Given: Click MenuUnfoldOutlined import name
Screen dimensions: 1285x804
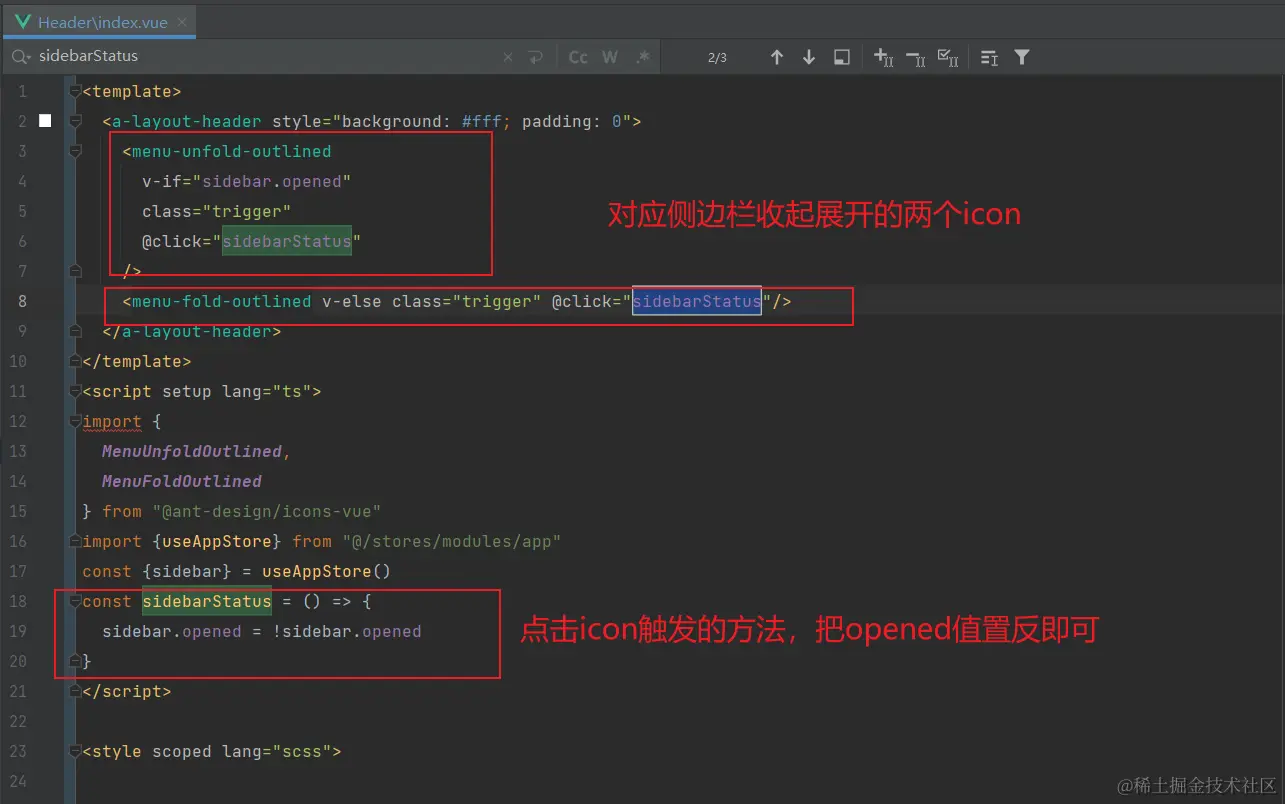Looking at the screenshot, I should [192, 451].
